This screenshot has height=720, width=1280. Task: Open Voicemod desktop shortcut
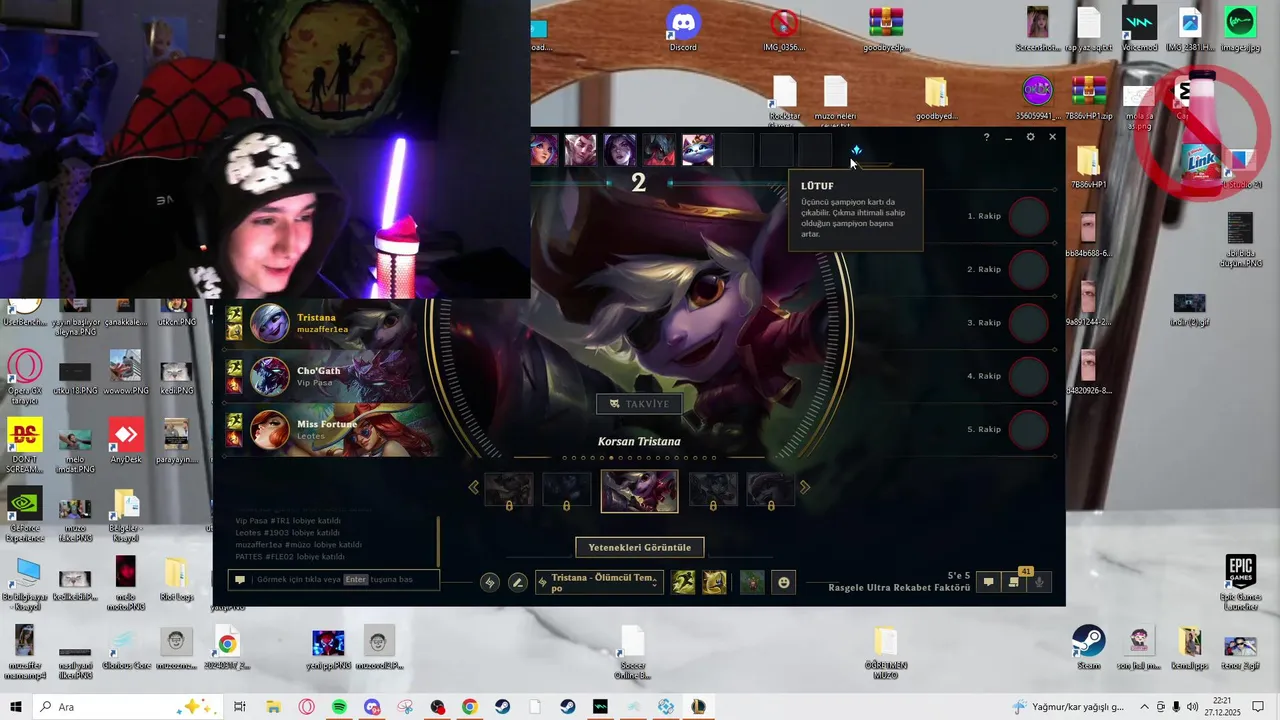coord(1139,30)
